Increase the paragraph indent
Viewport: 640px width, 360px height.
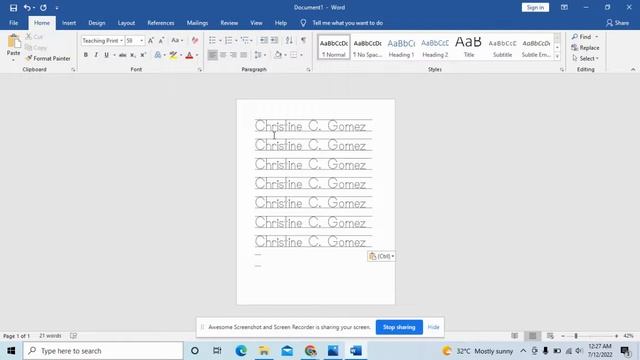[x=274, y=40]
